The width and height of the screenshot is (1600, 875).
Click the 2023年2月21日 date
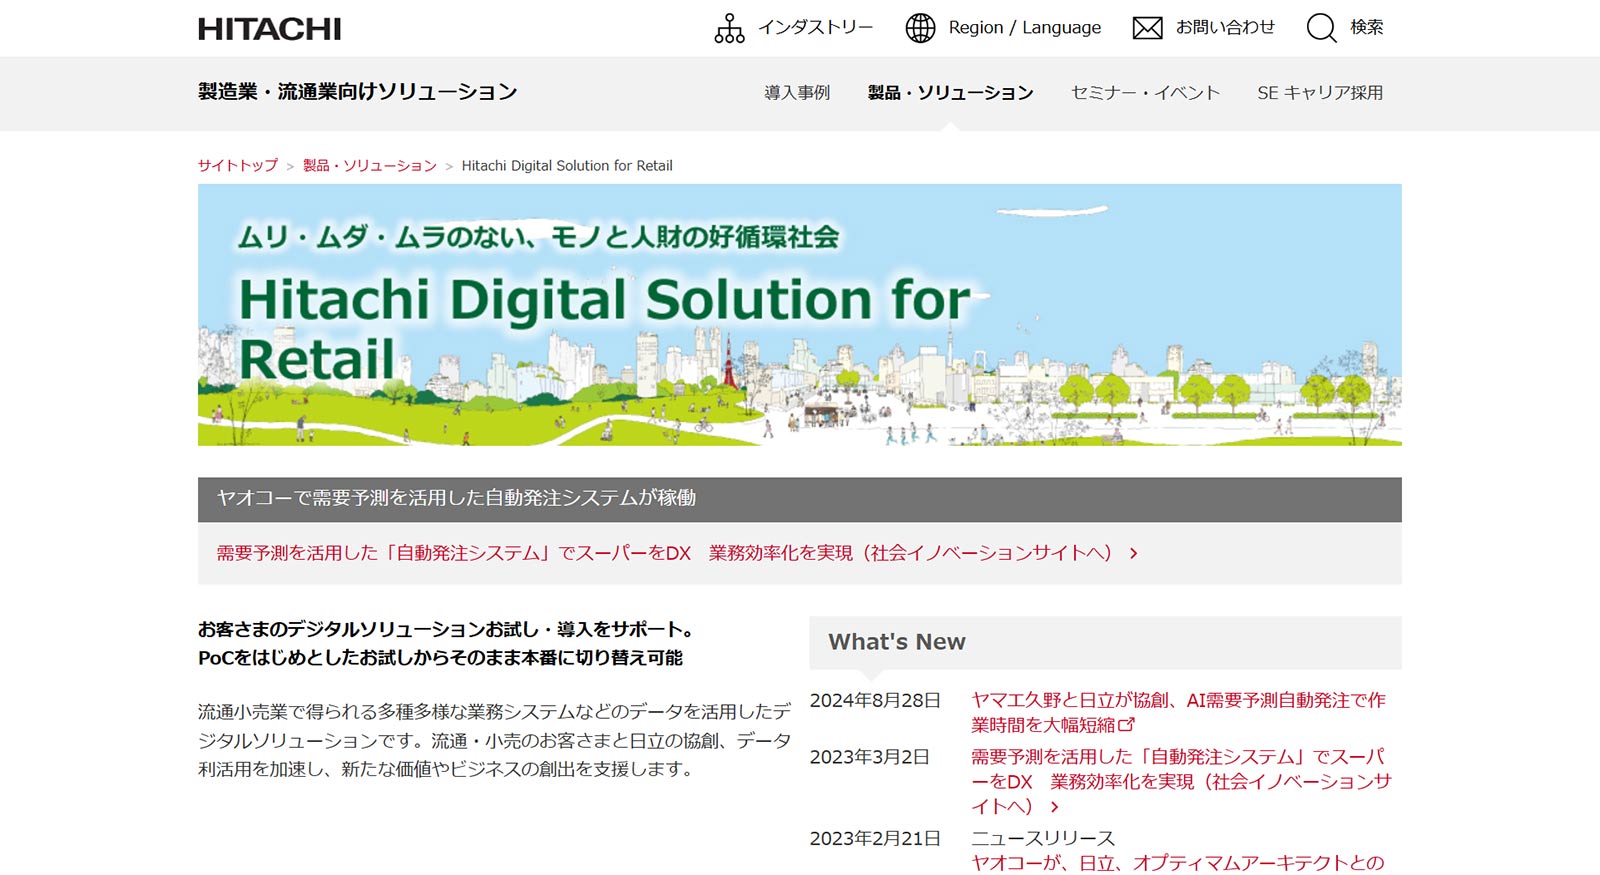pos(875,838)
